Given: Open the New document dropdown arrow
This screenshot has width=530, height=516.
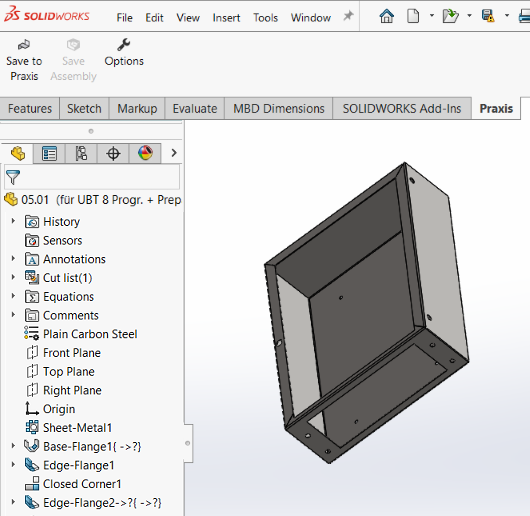Looking at the screenshot, I should (432, 15).
